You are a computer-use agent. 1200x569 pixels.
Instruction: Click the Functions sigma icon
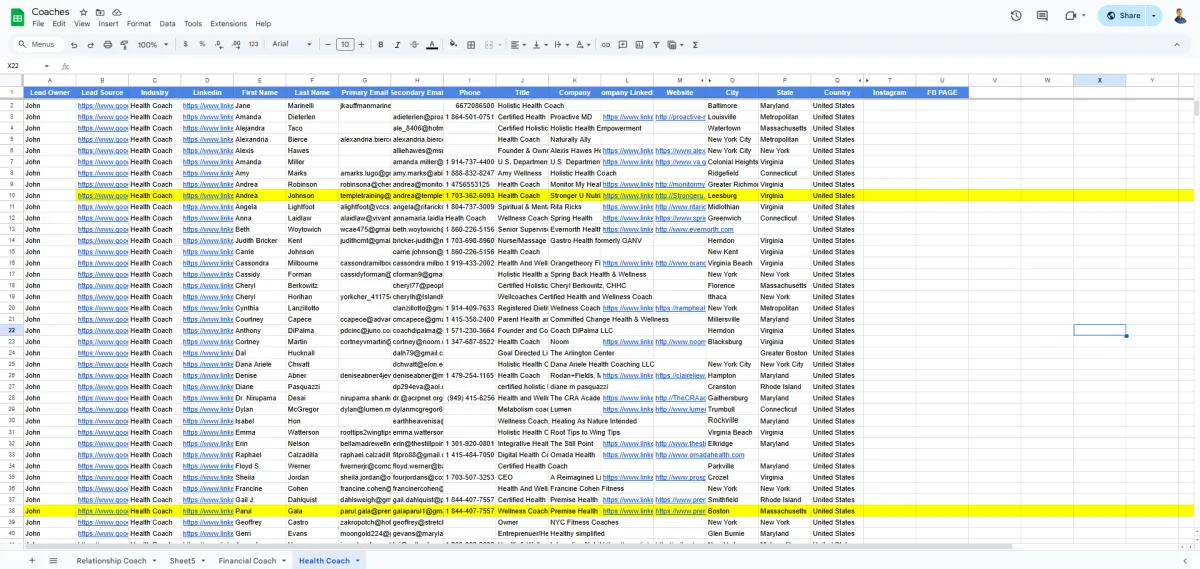(695, 45)
